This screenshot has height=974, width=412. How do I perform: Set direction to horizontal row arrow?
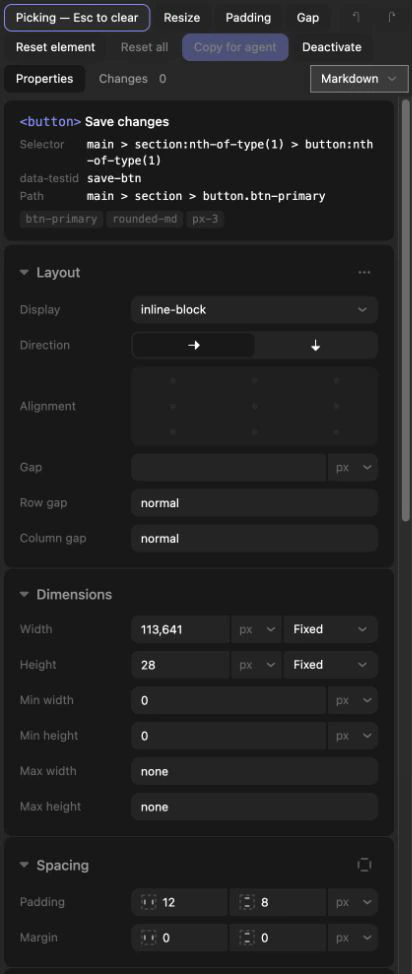[x=193, y=345]
